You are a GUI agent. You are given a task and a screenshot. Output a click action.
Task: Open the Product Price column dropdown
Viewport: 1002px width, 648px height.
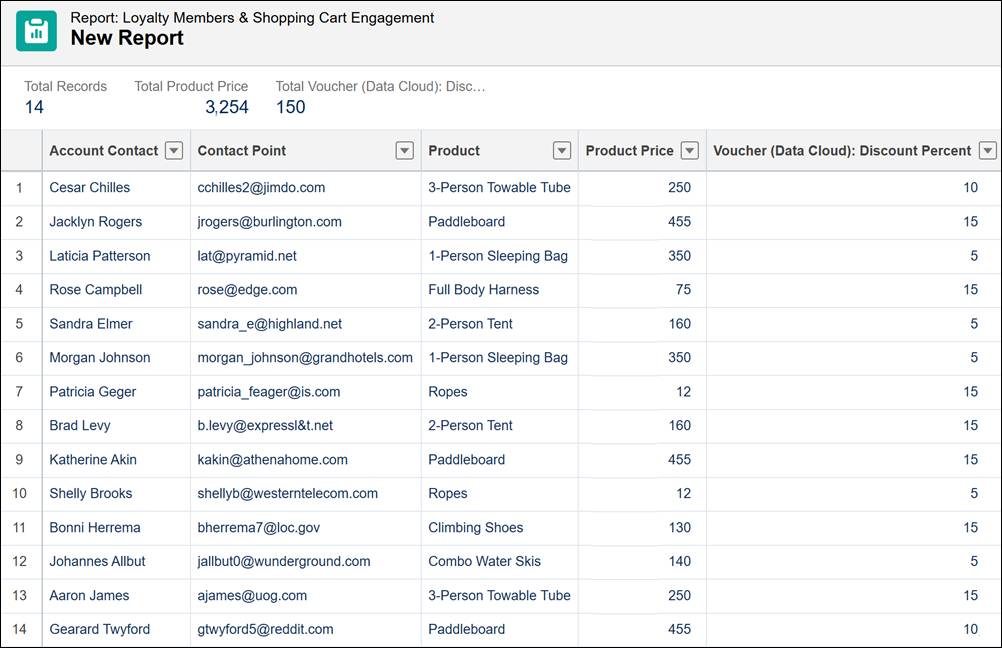[690, 151]
